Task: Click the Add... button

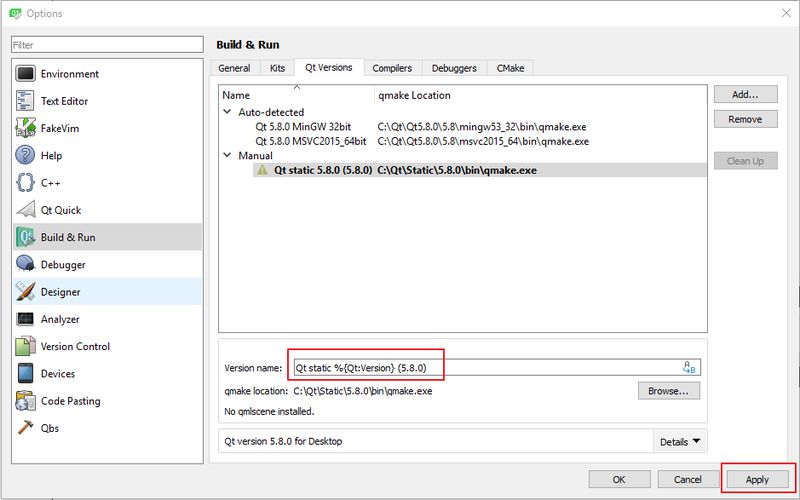Action: pyautogui.click(x=745, y=94)
